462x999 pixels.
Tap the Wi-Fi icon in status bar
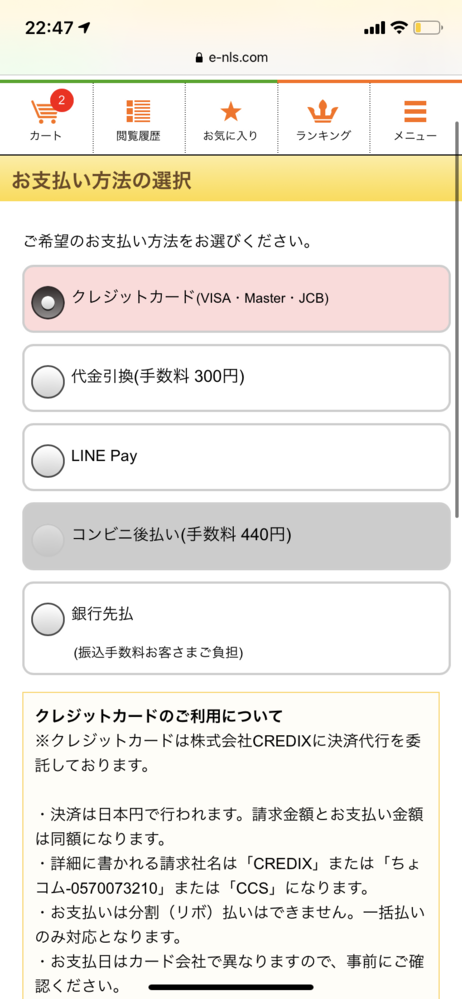pyautogui.click(x=399, y=27)
